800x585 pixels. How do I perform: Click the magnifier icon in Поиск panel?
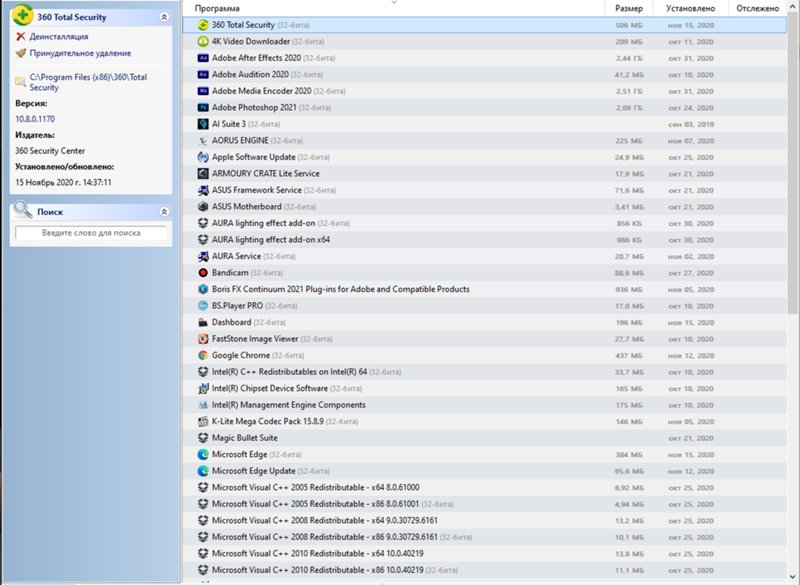[23, 209]
